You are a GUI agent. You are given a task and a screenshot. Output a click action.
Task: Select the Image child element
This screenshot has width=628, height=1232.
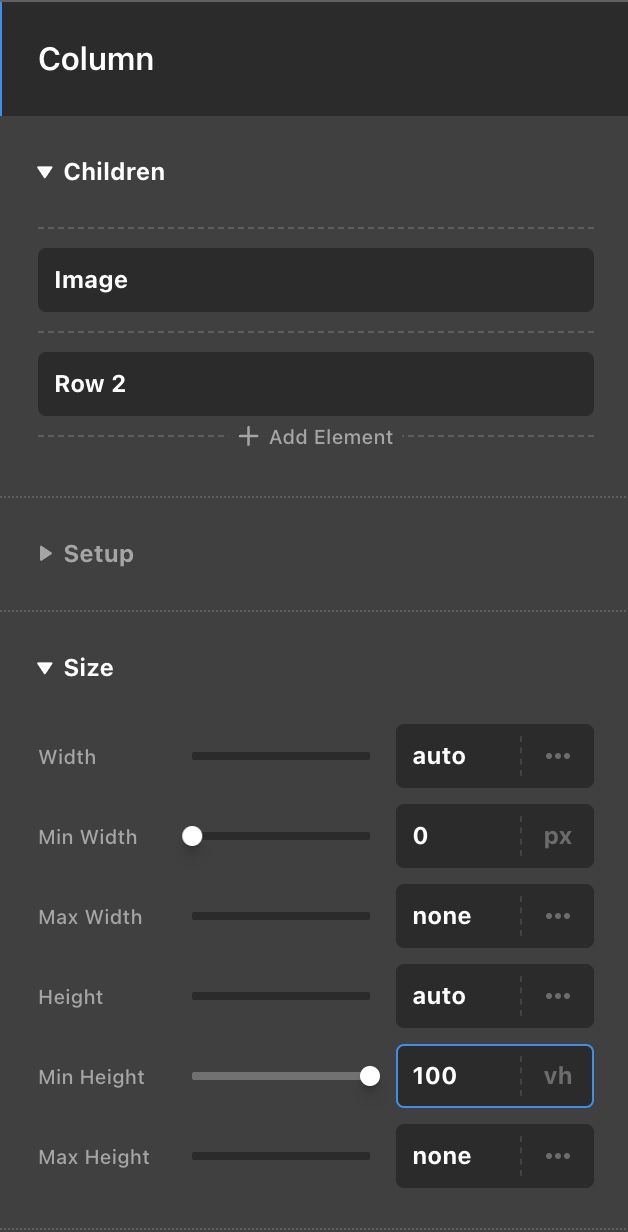(315, 280)
